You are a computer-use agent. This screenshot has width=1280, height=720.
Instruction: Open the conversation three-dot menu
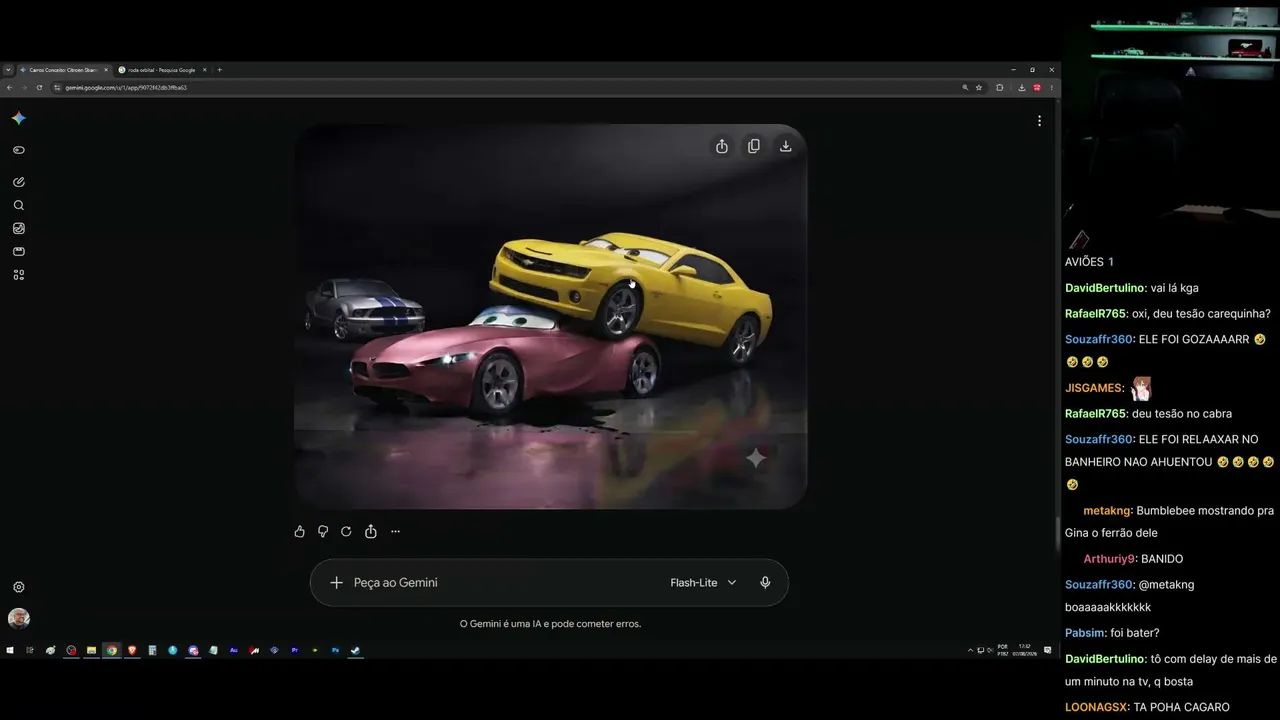coord(1039,120)
